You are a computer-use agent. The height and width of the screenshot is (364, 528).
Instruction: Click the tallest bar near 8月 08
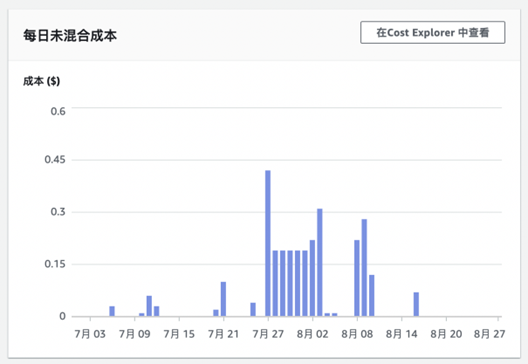364,268
